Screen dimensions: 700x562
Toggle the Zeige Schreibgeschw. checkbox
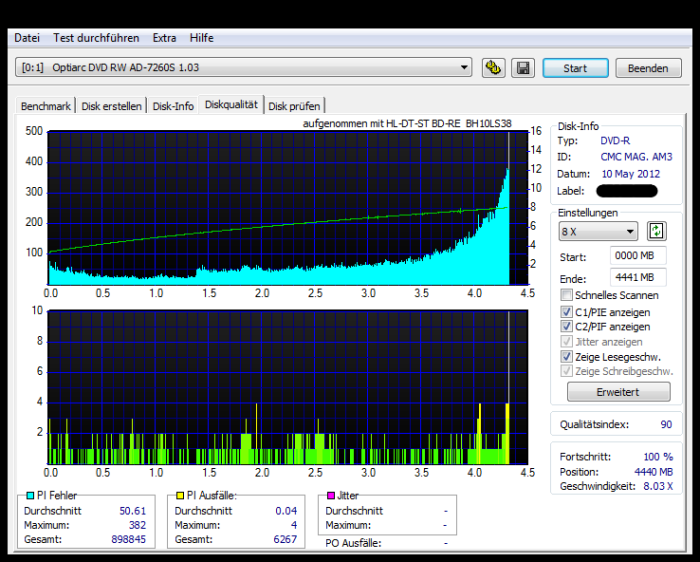(x=567, y=371)
